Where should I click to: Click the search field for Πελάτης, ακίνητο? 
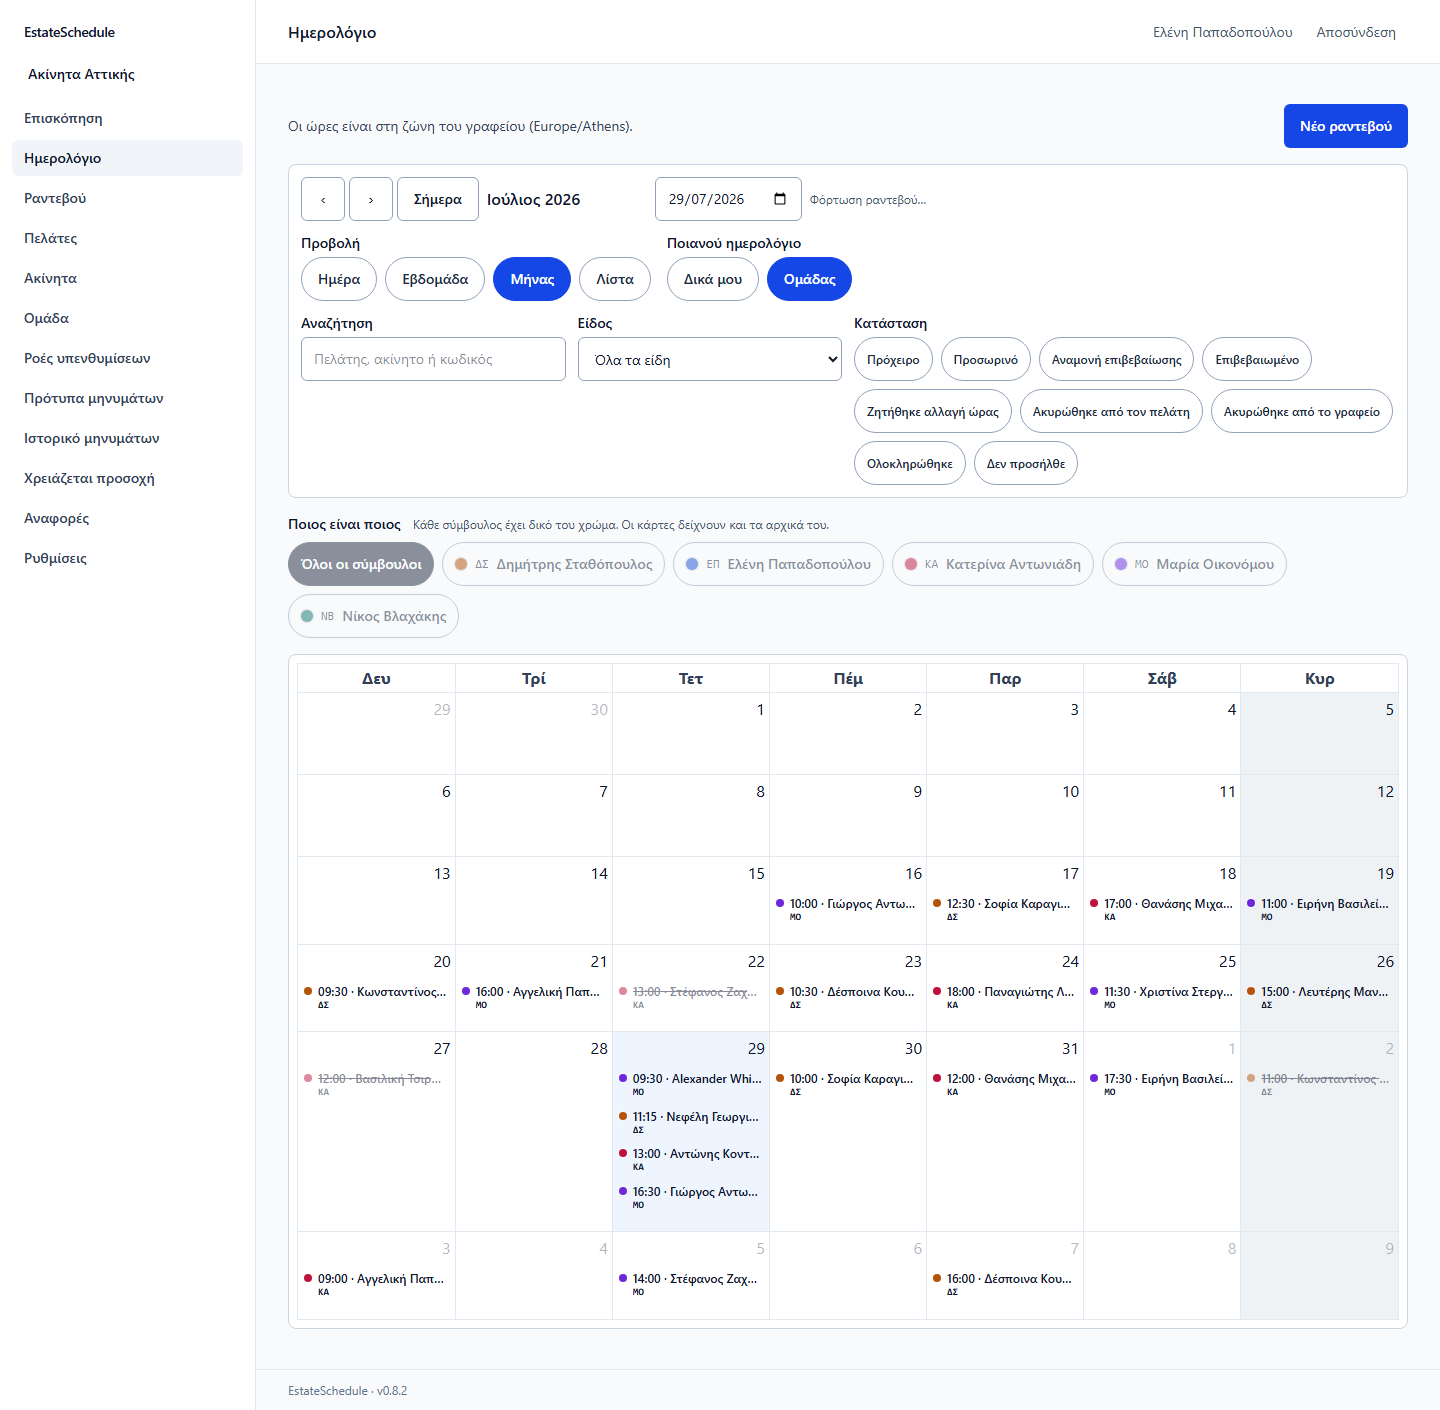point(433,359)
